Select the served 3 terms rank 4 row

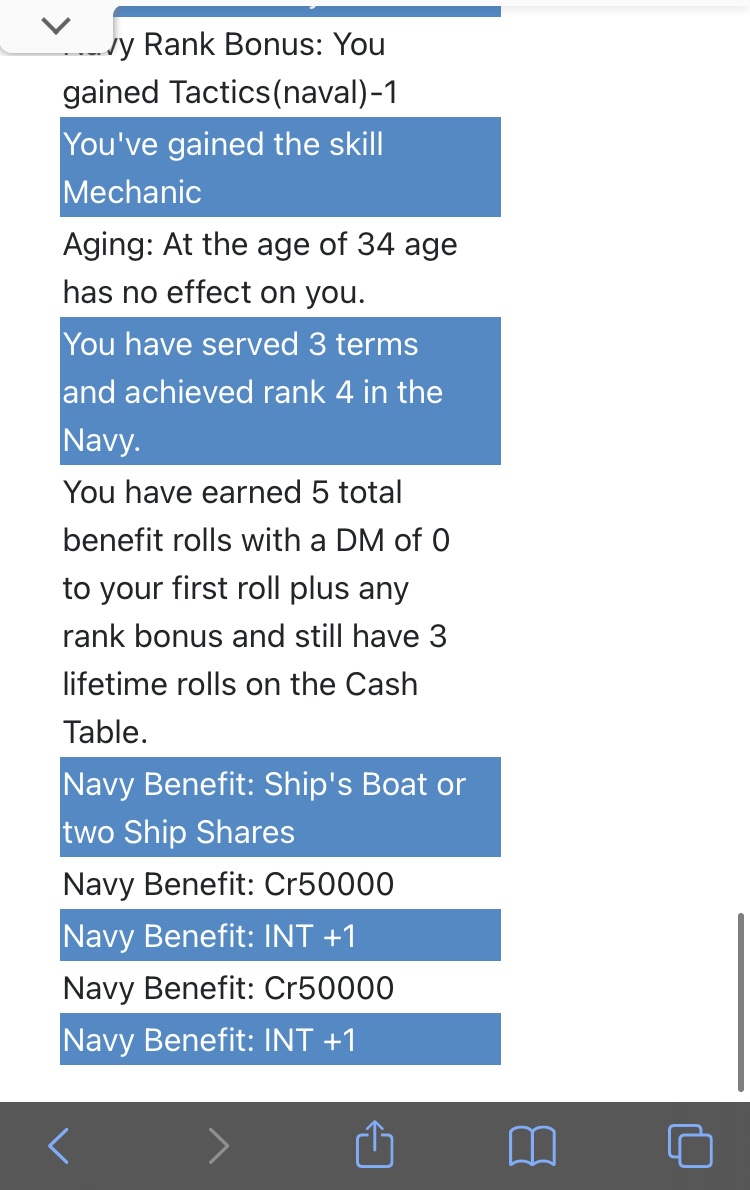coord(280,391)
